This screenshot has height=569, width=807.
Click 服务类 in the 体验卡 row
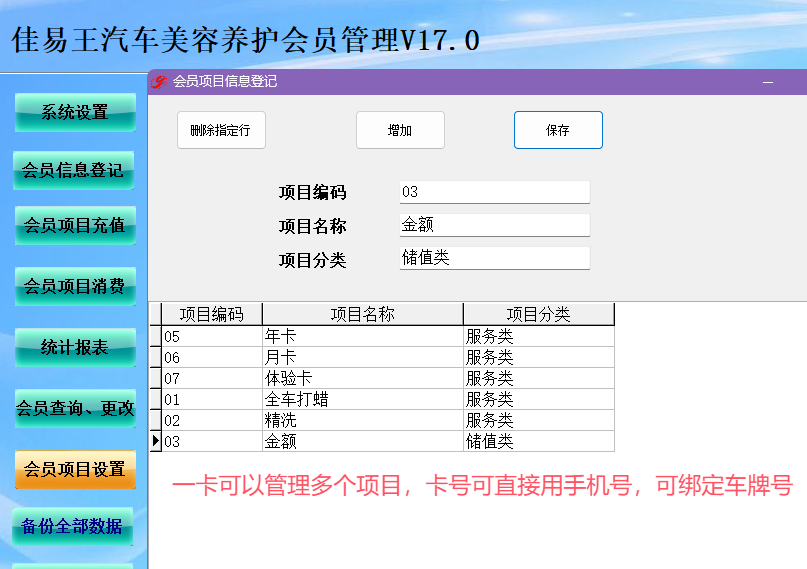(x=539, y=379)
